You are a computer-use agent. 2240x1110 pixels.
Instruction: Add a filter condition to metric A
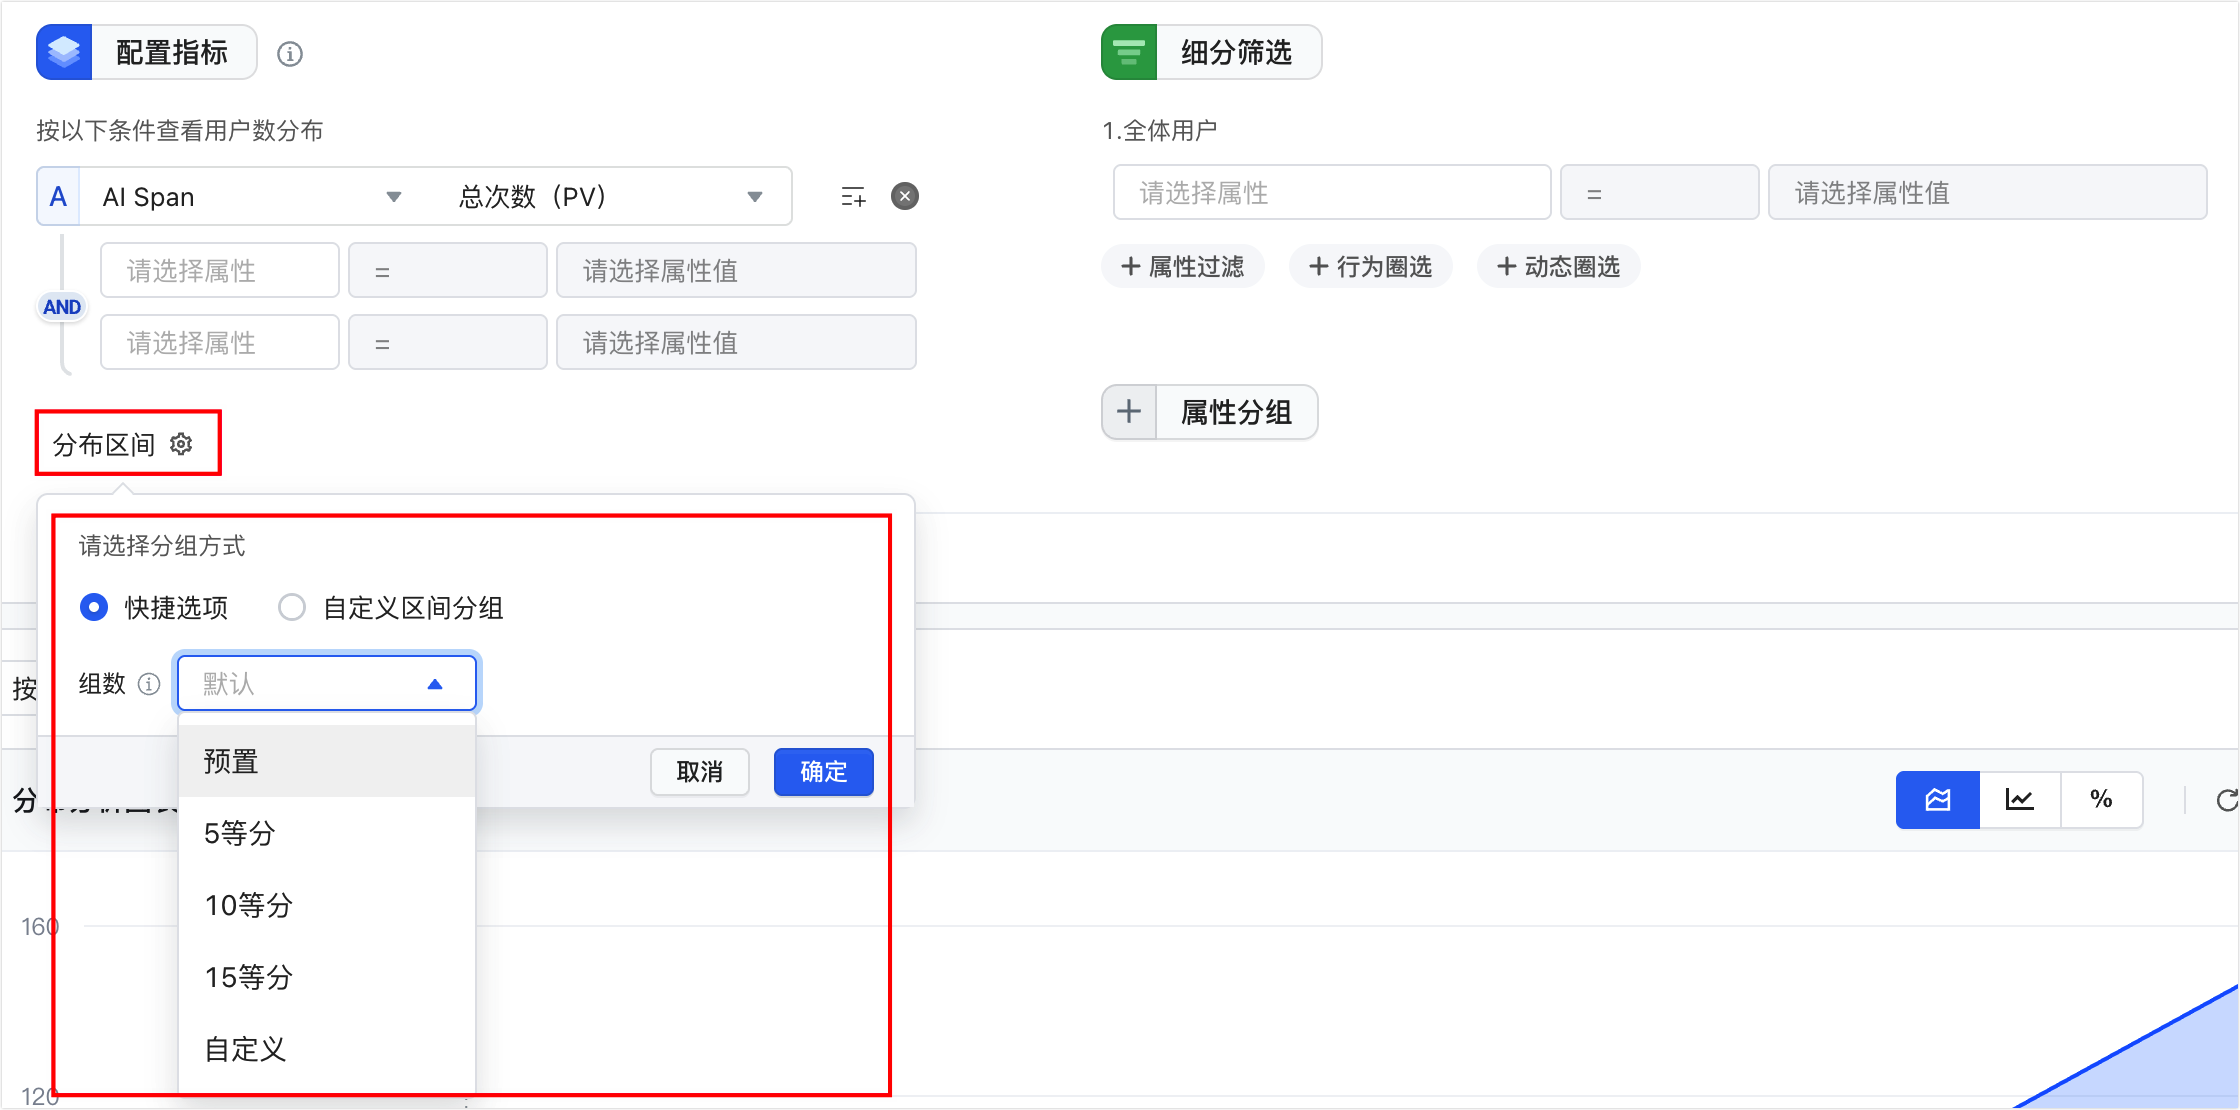853,196
